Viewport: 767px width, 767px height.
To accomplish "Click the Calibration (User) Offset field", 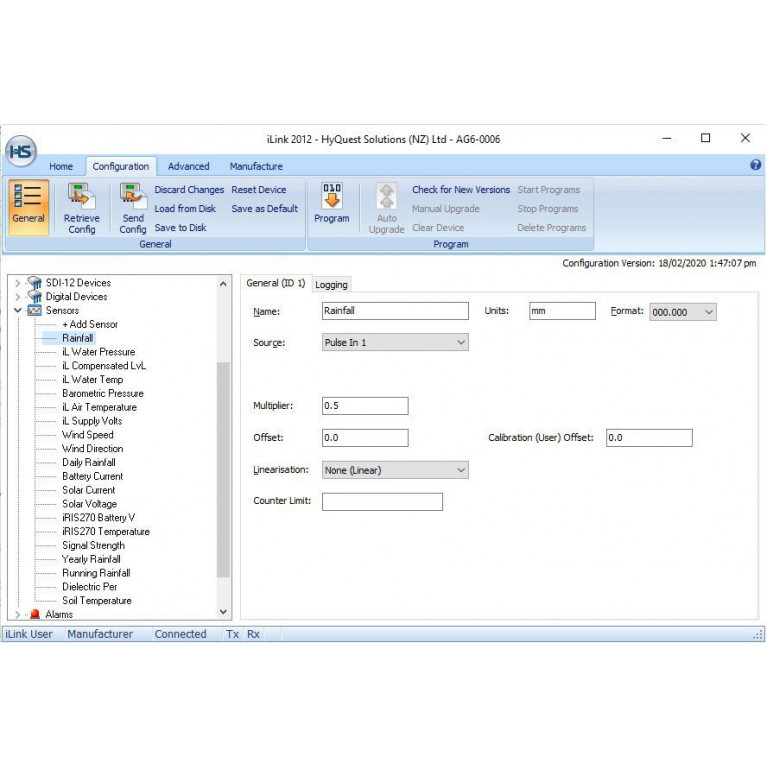I will 649,437.
